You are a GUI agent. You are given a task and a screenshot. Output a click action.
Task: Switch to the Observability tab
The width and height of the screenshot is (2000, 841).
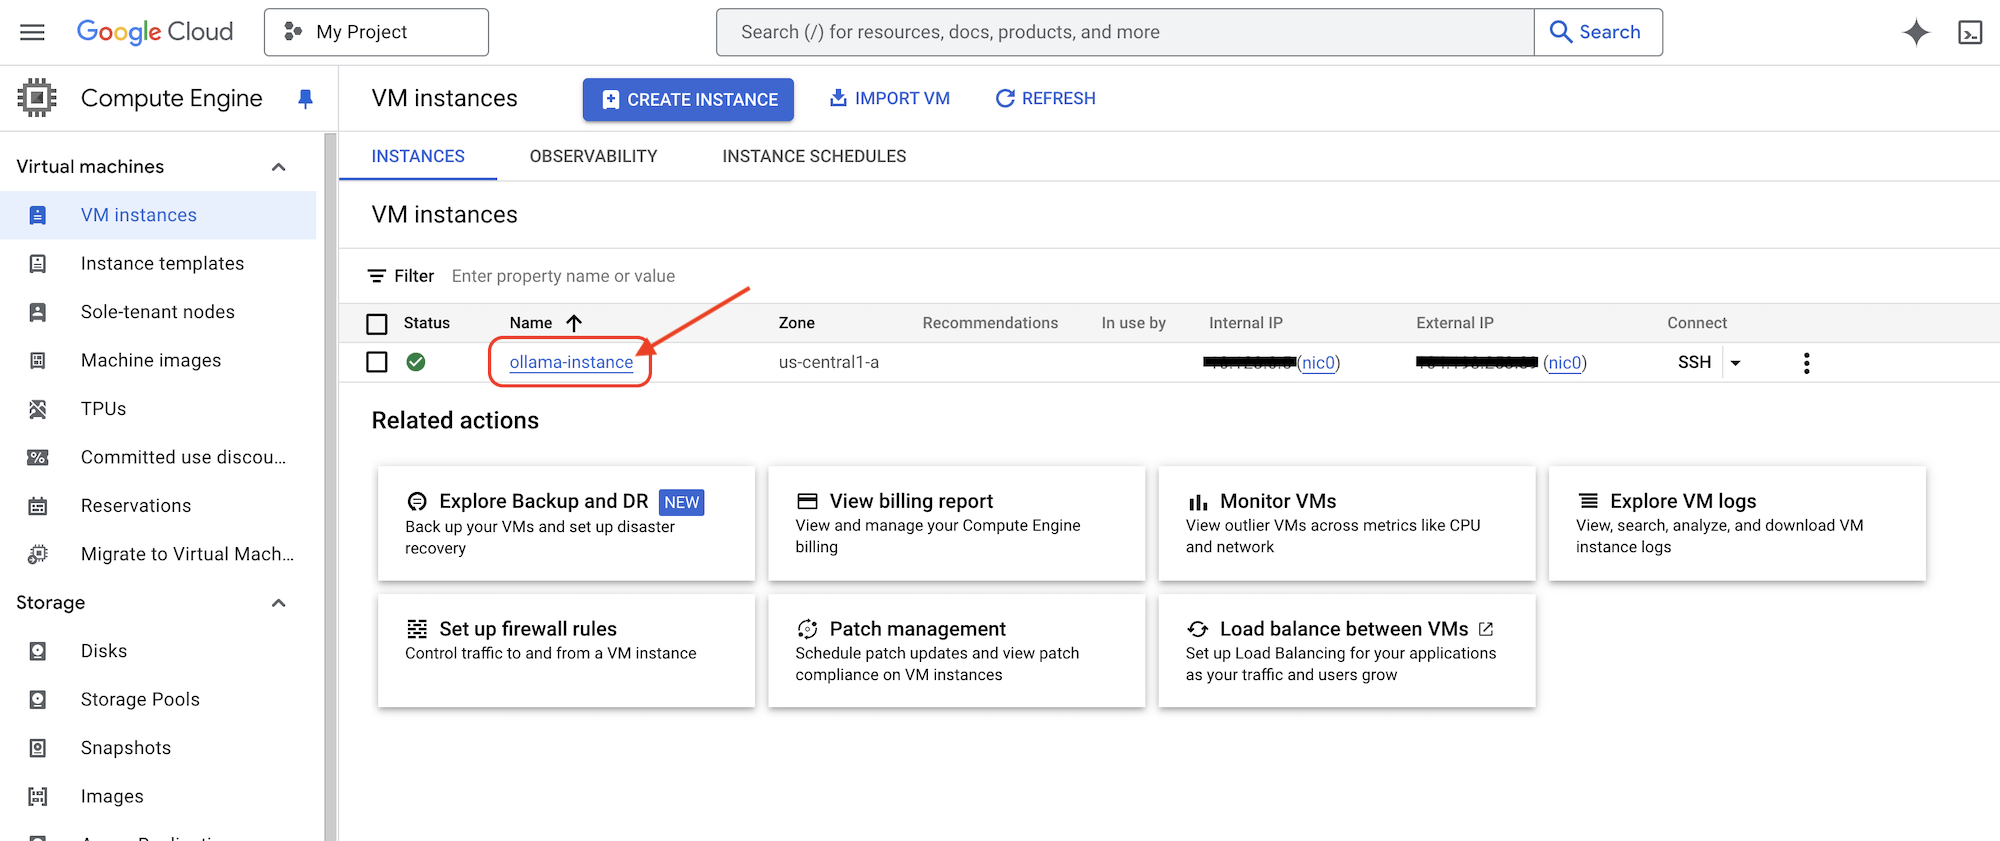593,156
